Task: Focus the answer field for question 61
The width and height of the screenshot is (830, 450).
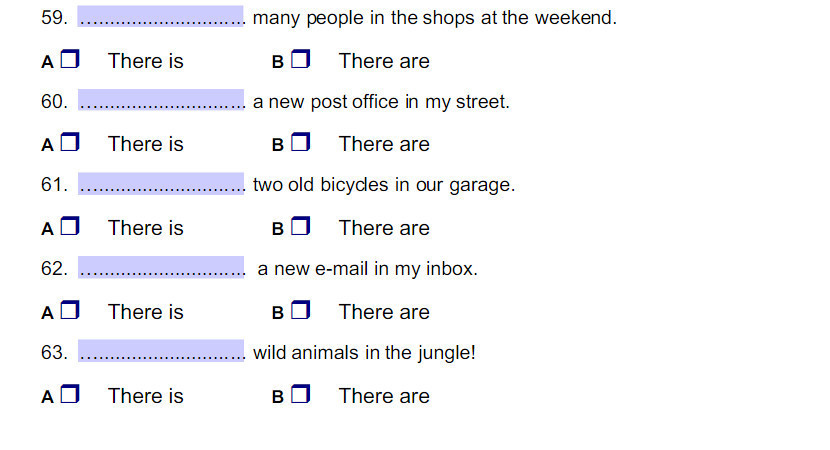Action: point(161,183)
